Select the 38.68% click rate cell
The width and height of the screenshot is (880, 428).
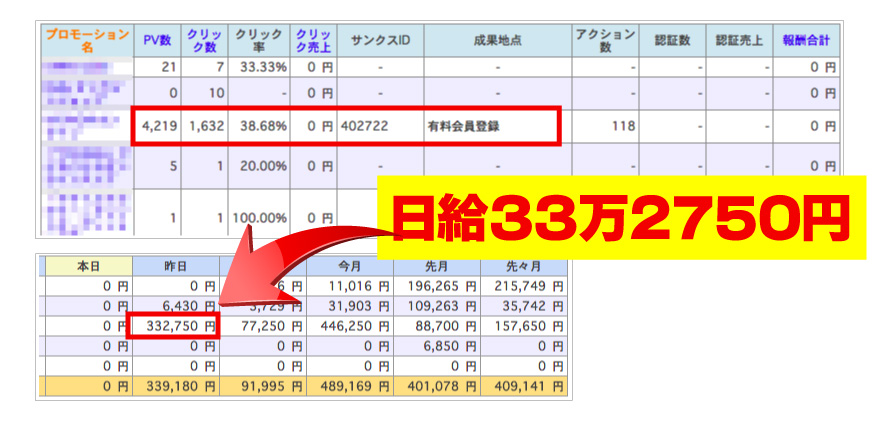coord(259,127)
